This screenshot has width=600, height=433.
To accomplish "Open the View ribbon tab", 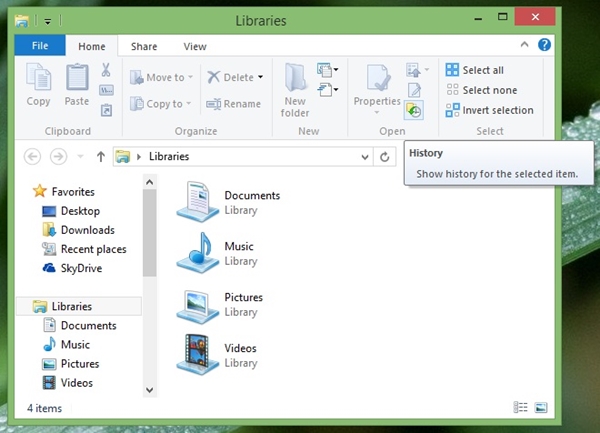I will pyautogui.click(x=194, y=46).
